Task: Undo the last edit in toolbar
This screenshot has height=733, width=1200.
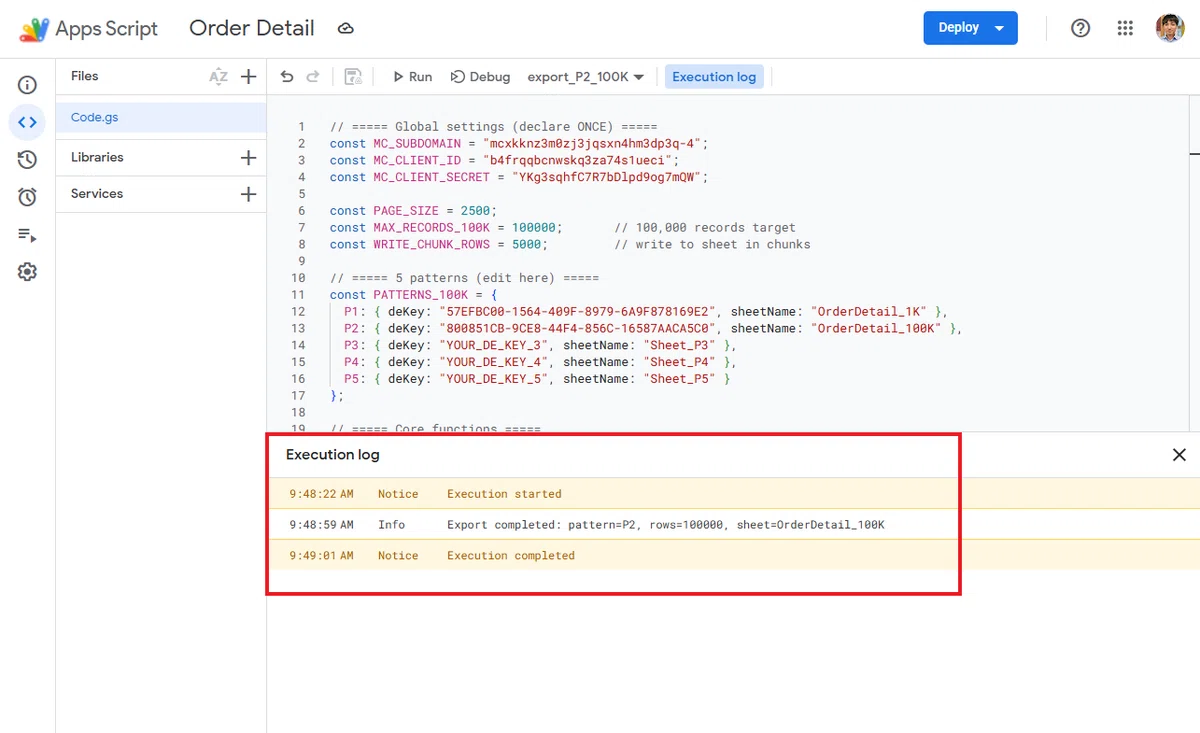Action: [288, 77]
